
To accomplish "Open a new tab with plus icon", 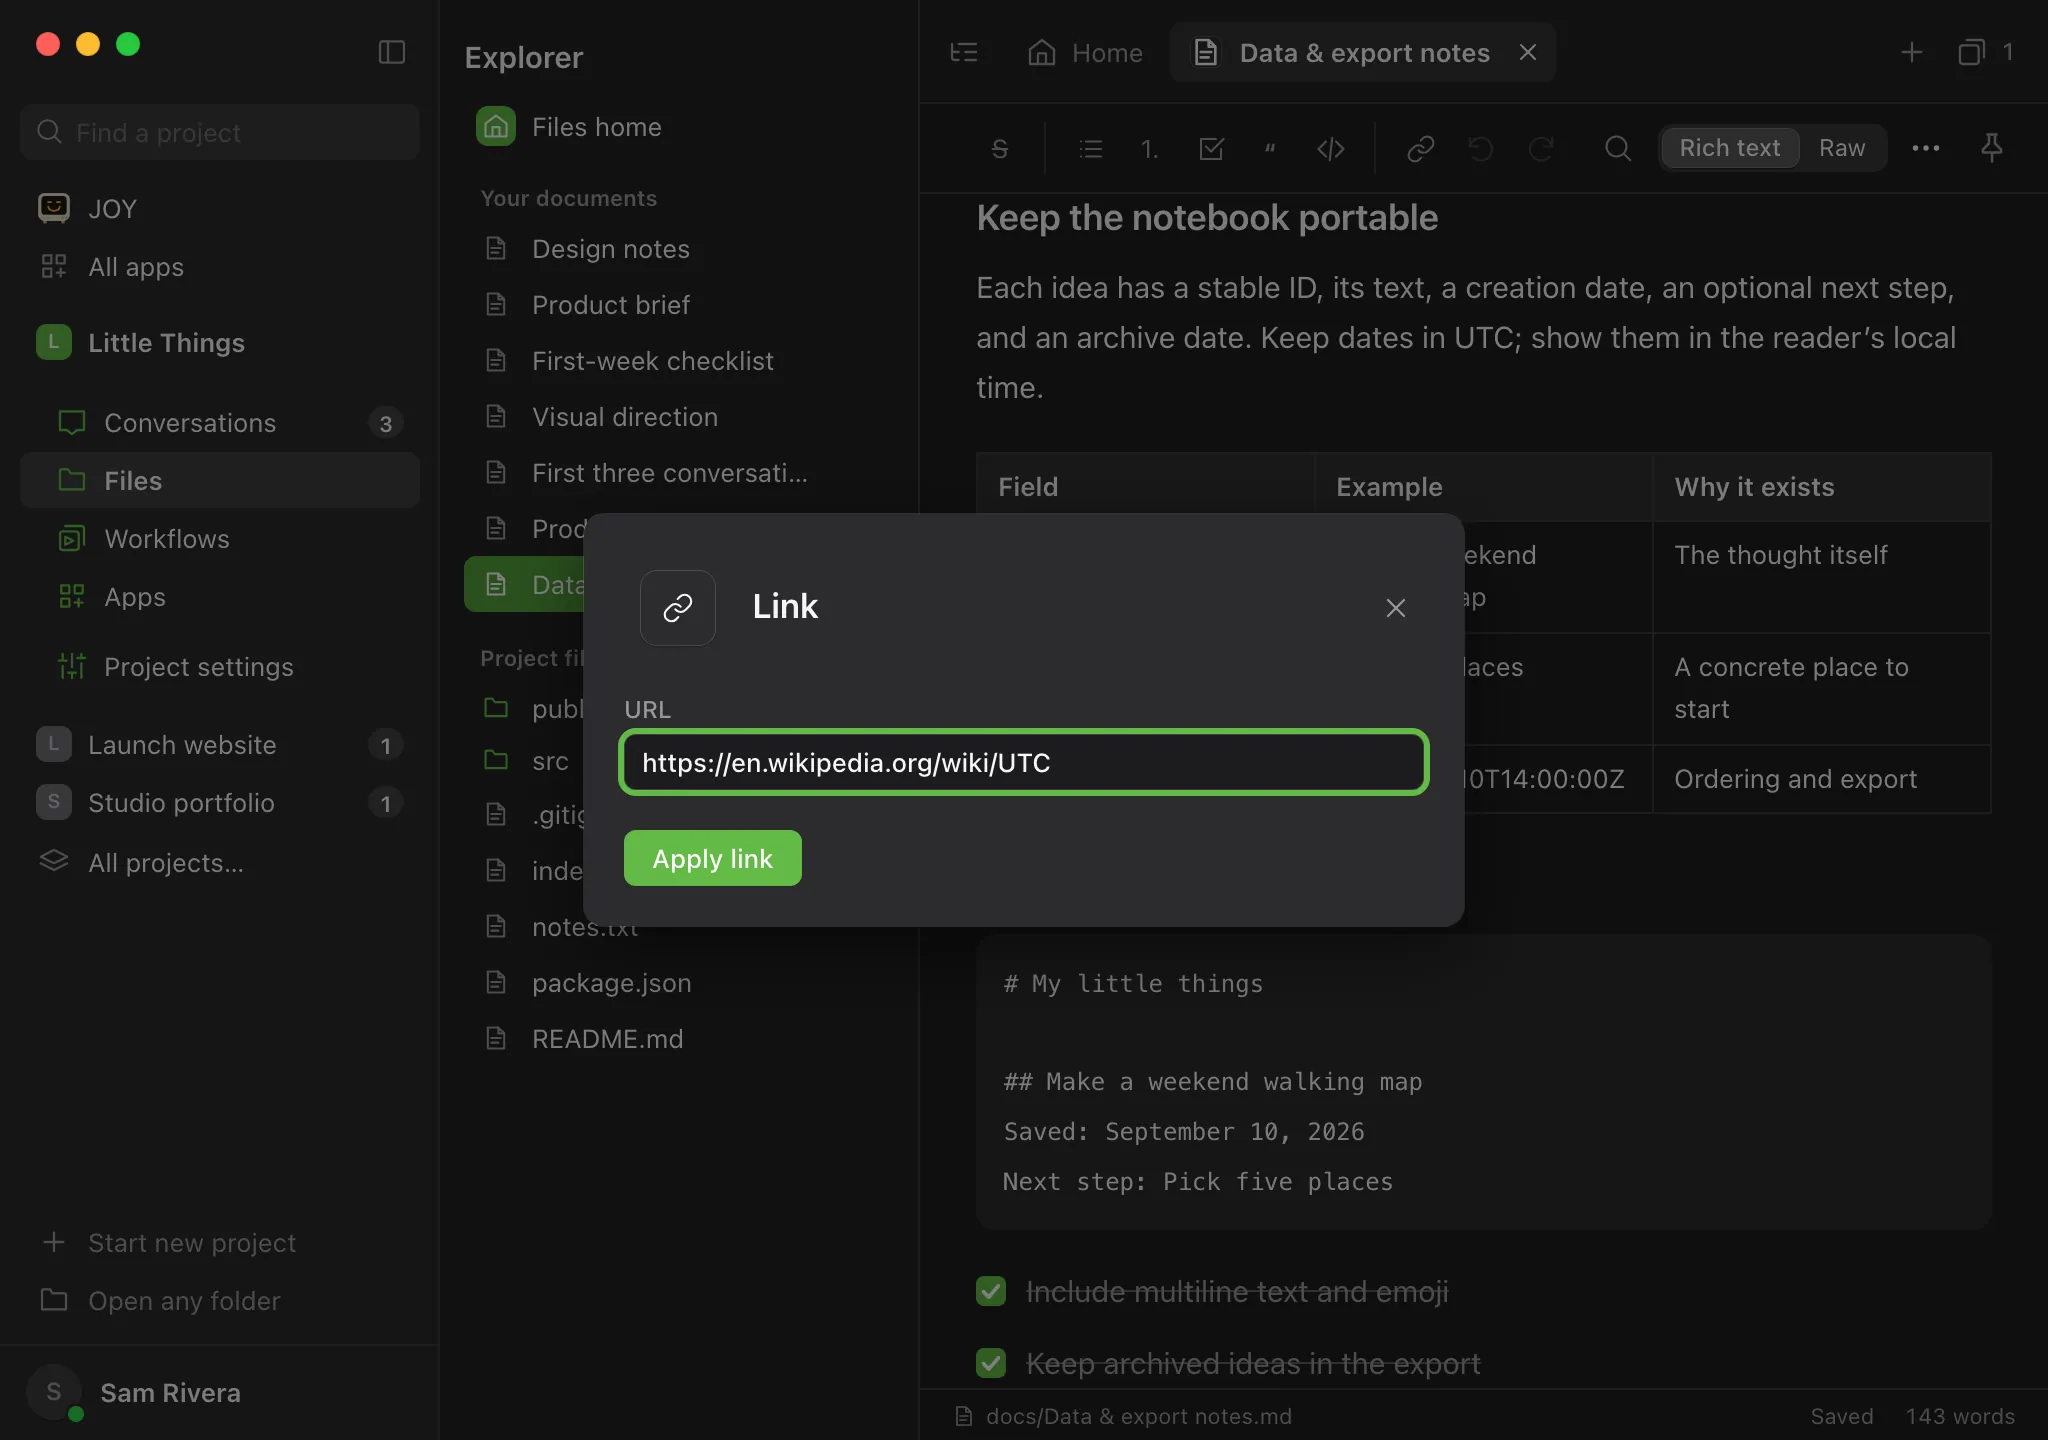I will (1912, 52).
